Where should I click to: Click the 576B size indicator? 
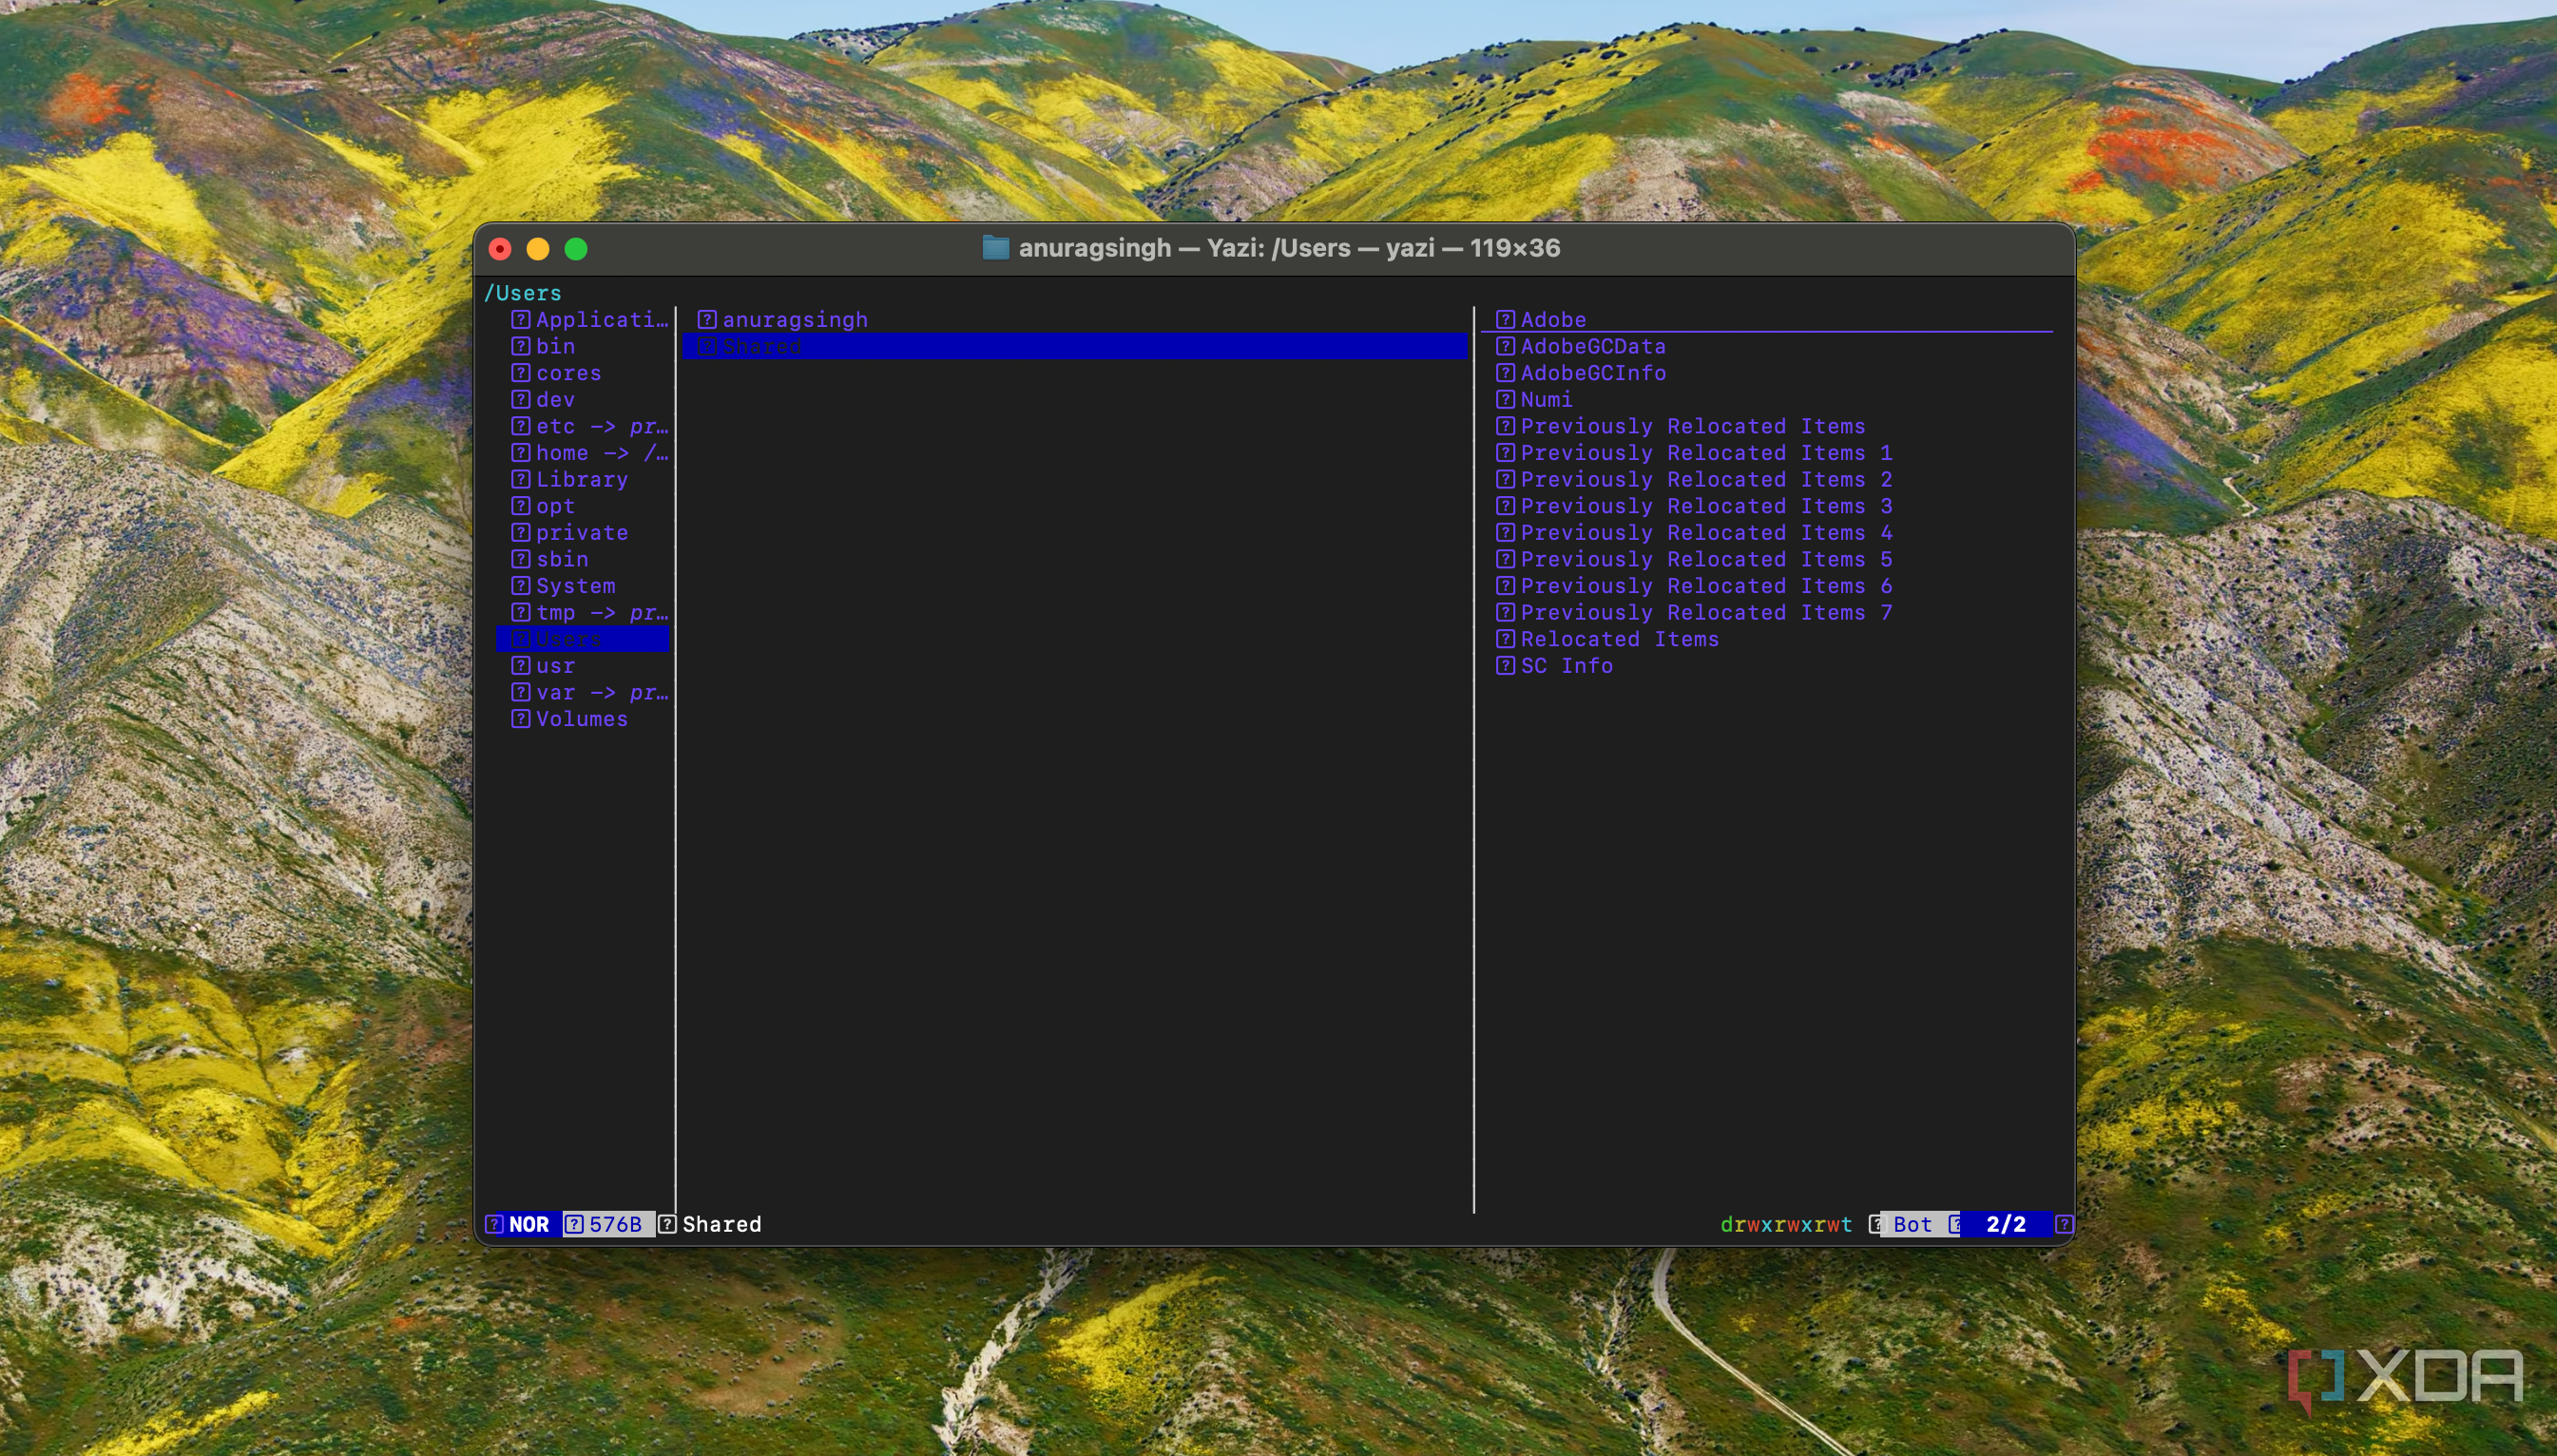point(614,1225)
